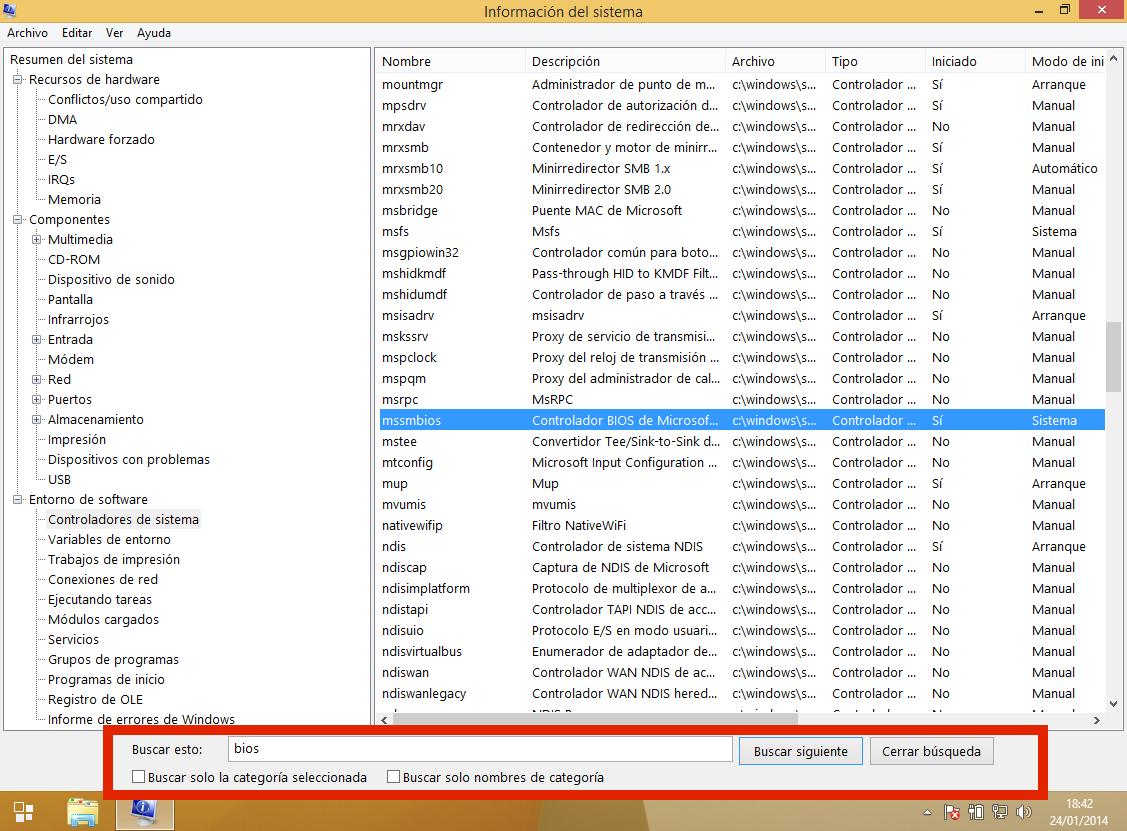Collapse the 'Recursos de hardware' tree node

18,79
